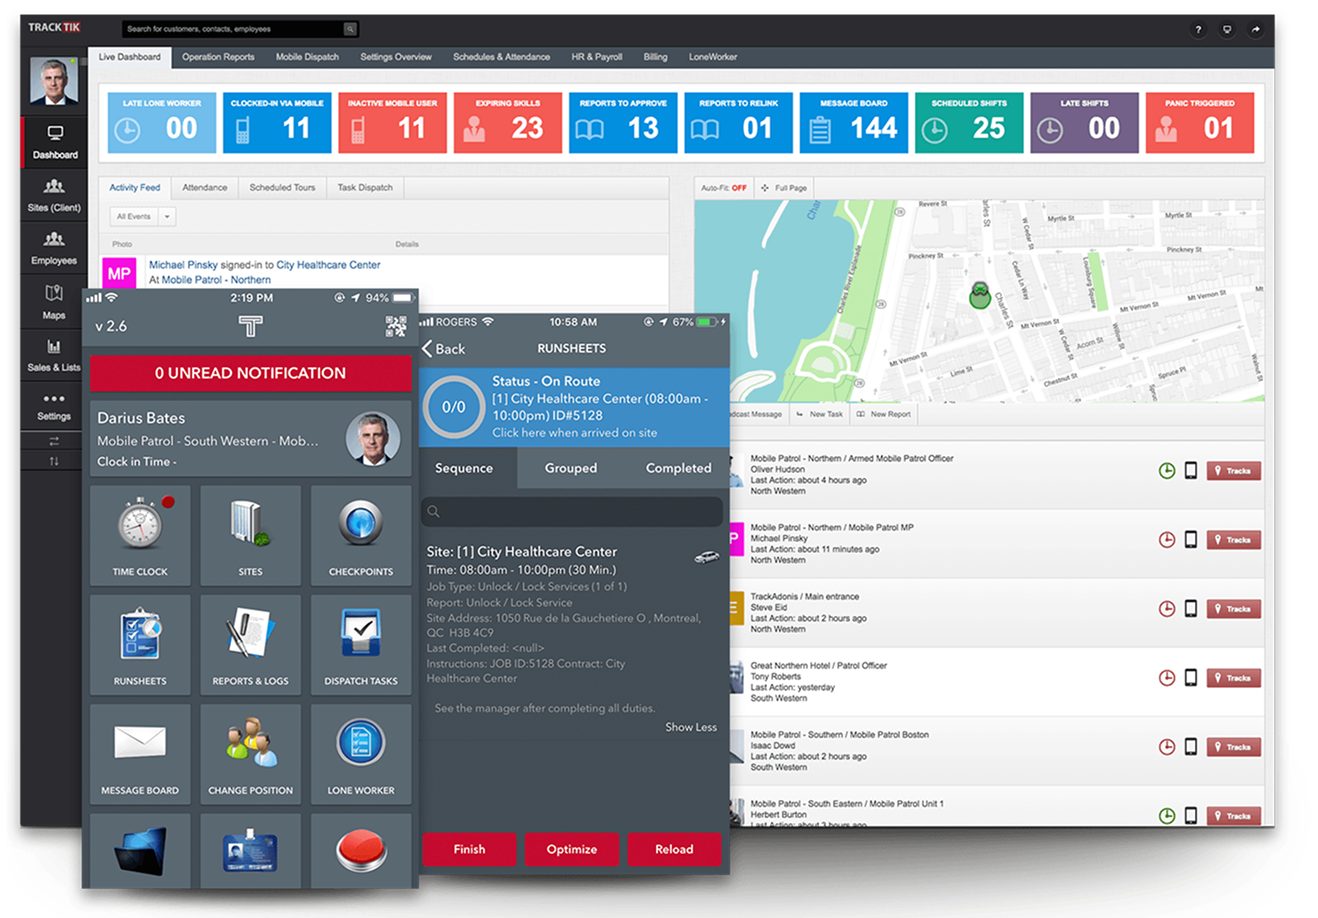Click Show Less in runsheet details
The image size is (1318, 918).
[x=691, y=727]
